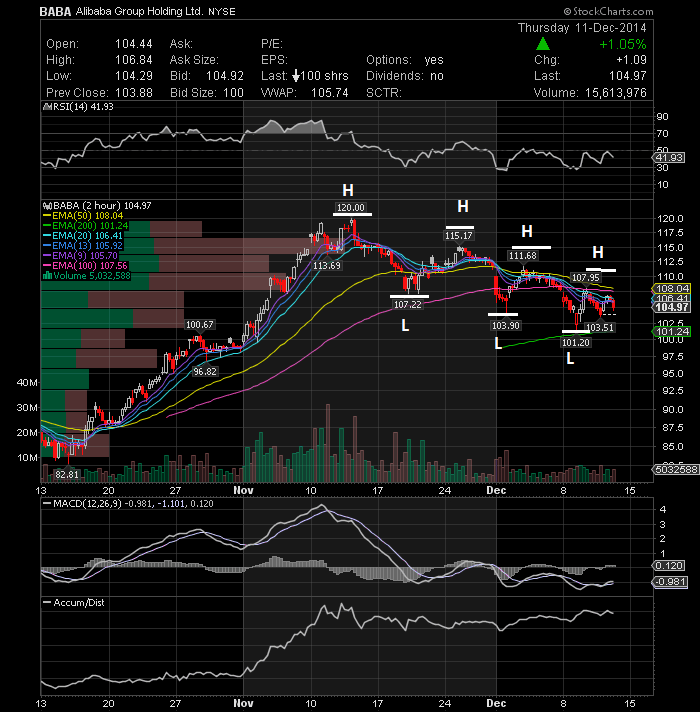Click the EMA(20) 106.41 legend entry

point(87,236)
